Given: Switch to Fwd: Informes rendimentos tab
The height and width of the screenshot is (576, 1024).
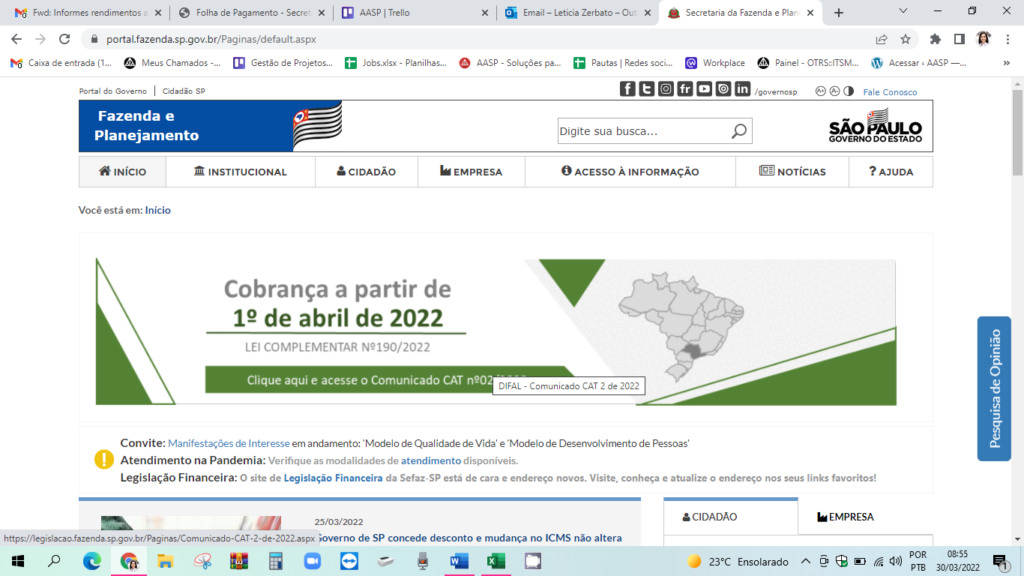Looking at the screenshot, I should click(88, 12).
